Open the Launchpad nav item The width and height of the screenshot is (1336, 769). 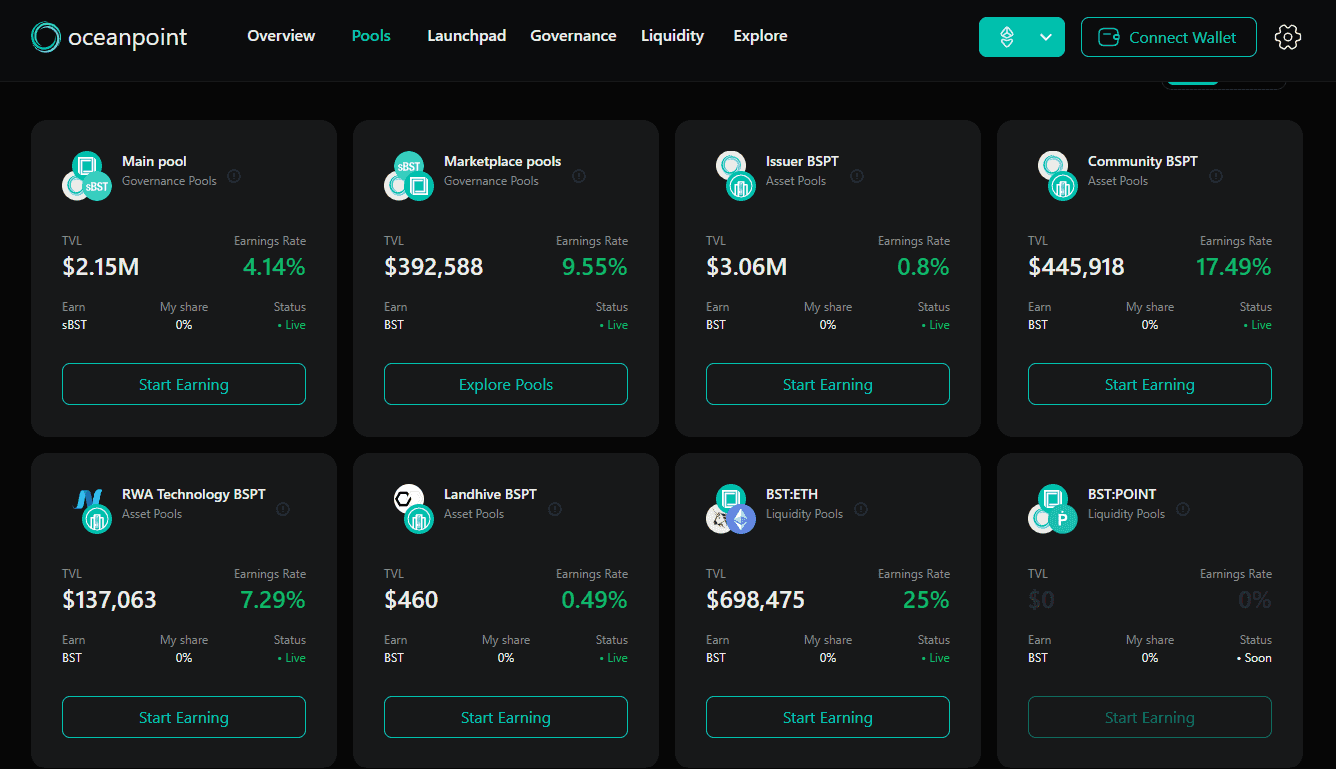pos(466,36)
